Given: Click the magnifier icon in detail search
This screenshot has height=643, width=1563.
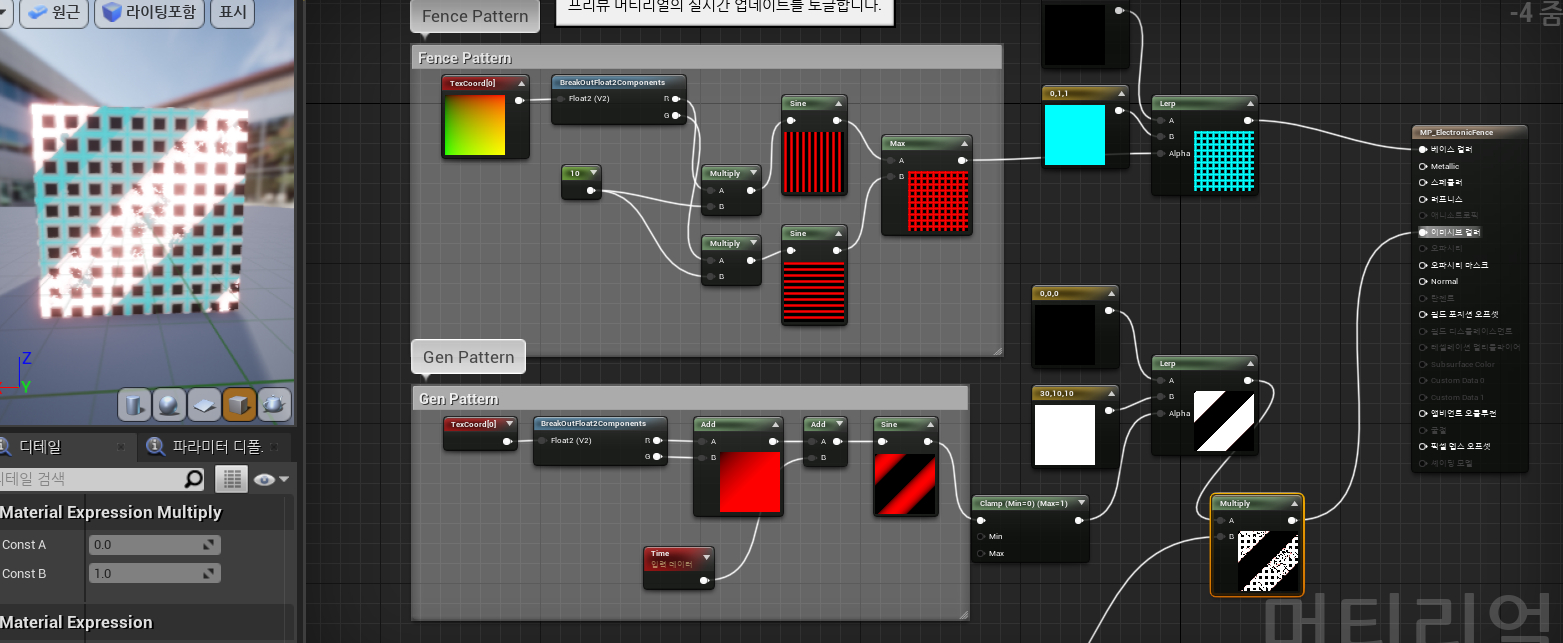Looking at the screenshot, I should pyautogui.click(x=193, y=479).
